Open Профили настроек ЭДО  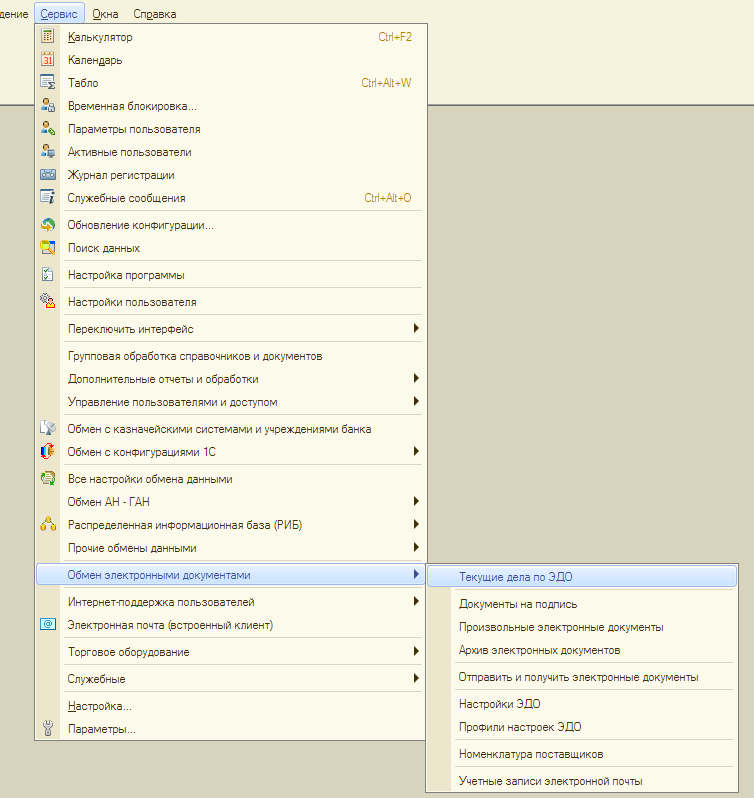coord(519,727)
